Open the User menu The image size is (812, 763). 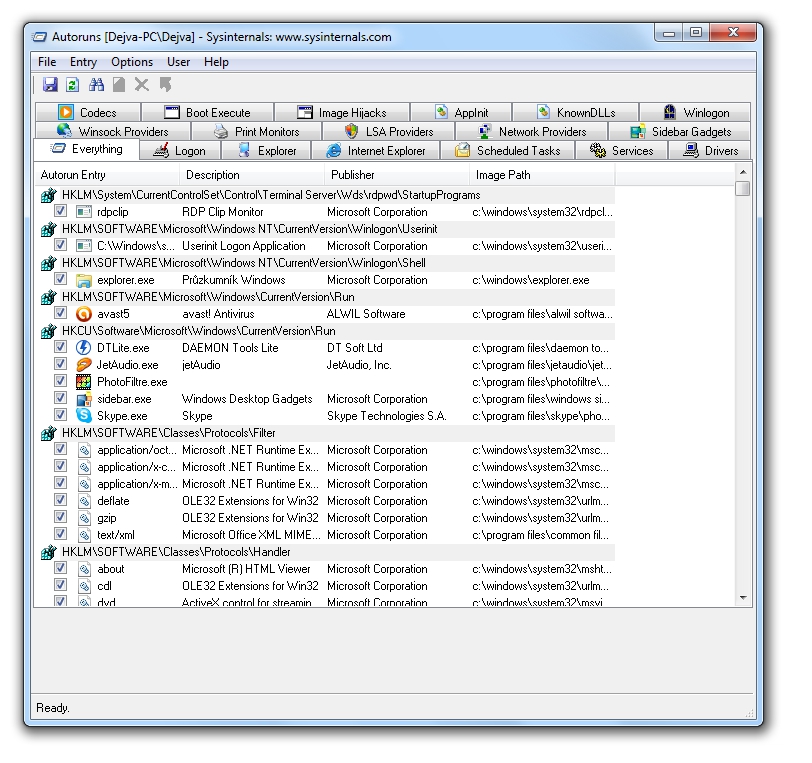(179, 62)
